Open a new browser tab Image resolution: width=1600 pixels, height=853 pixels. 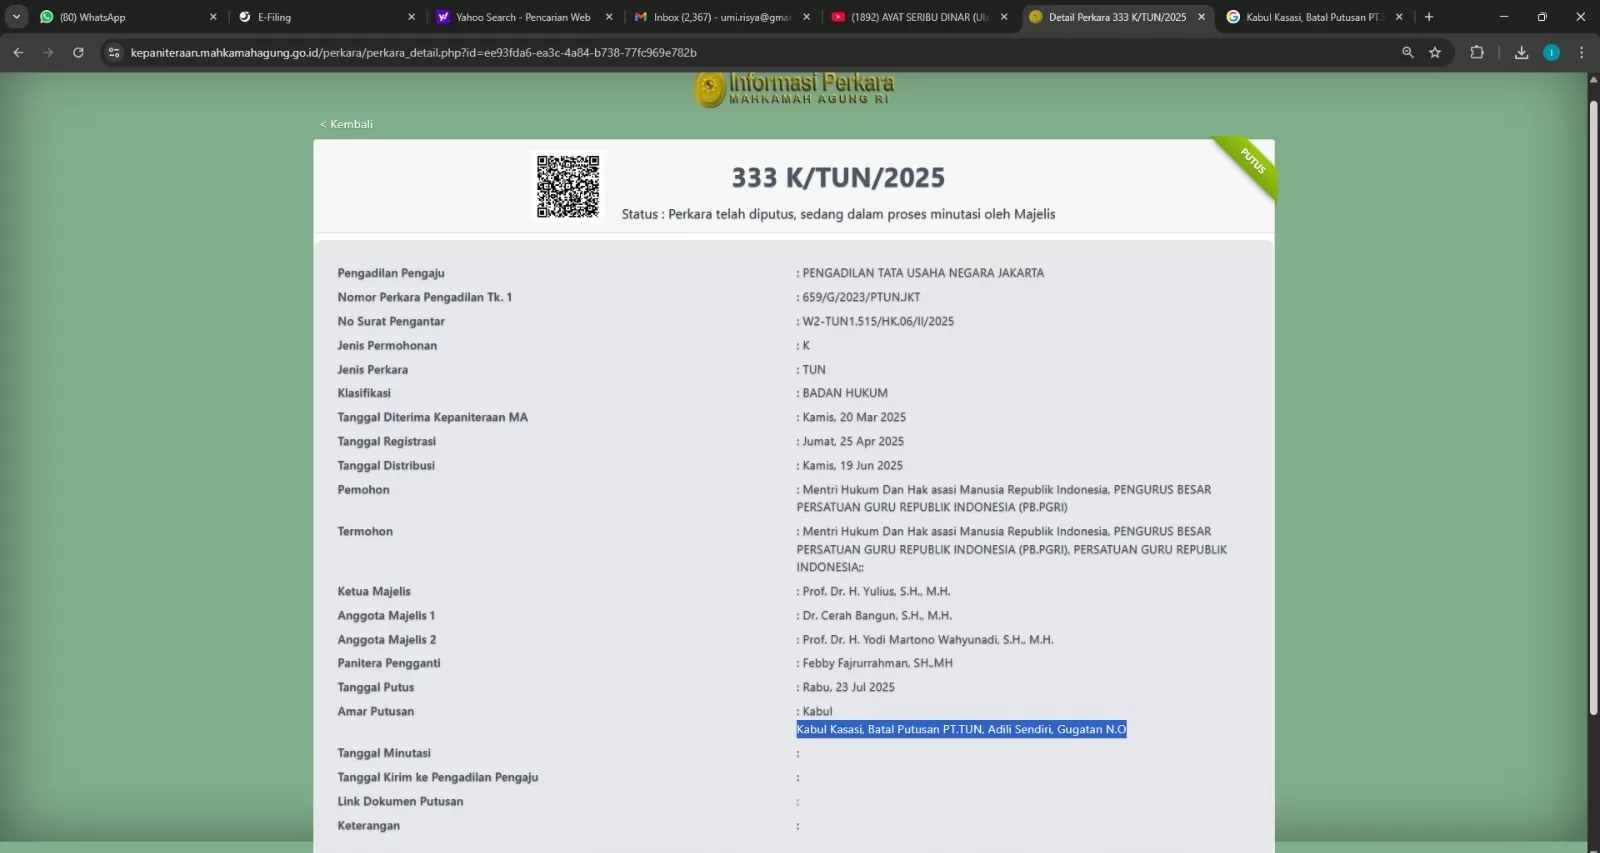click(x=1429, y=17)
